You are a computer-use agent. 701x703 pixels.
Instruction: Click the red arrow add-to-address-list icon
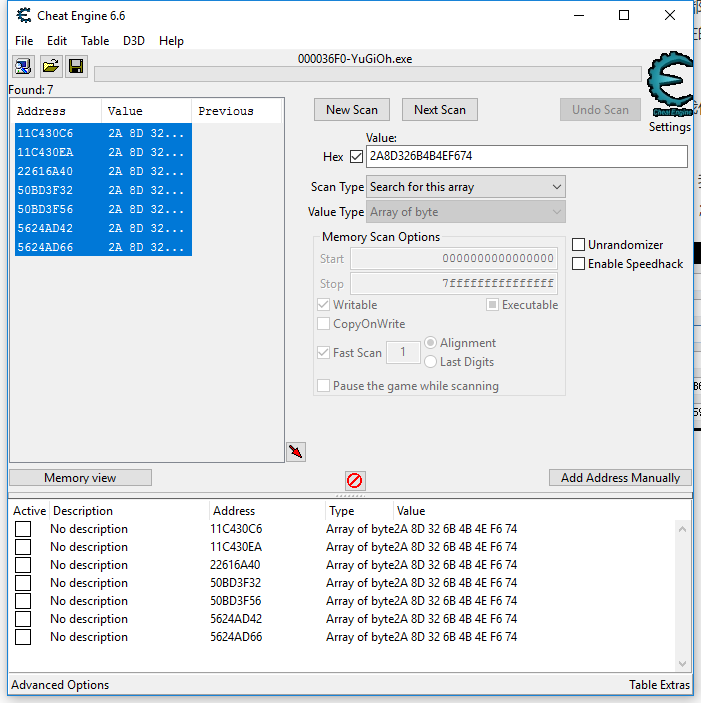click(296, 451)
